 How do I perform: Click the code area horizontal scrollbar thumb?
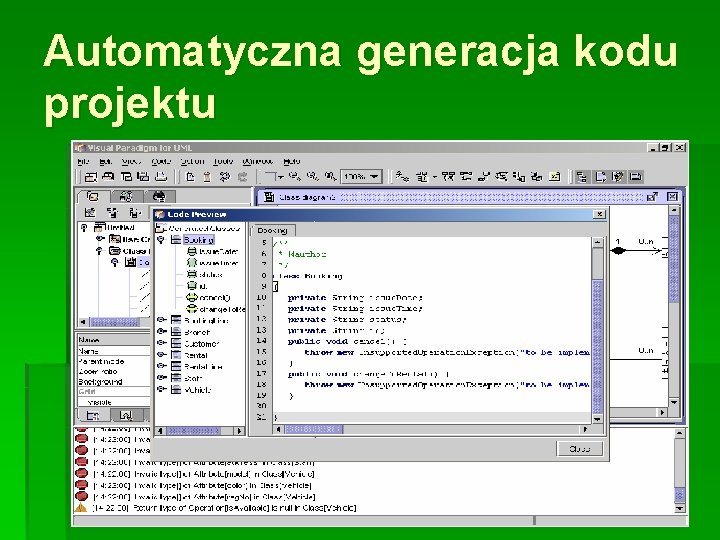314,429
